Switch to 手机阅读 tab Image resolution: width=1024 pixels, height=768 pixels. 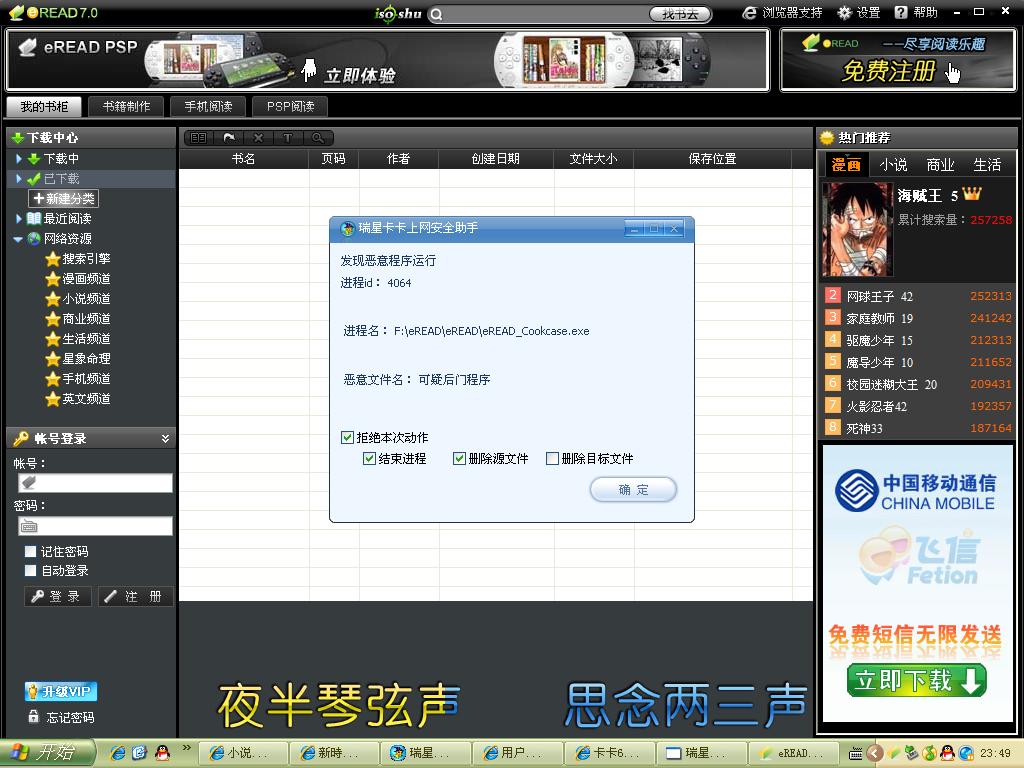click(x=208, y=106)
